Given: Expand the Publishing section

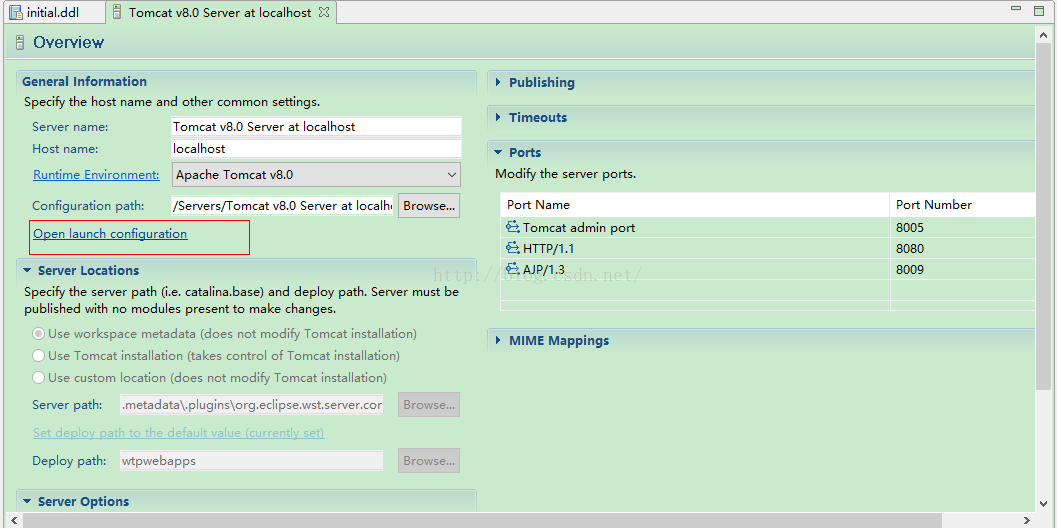Looking at the screenshot, I should [x=498, y=82].
